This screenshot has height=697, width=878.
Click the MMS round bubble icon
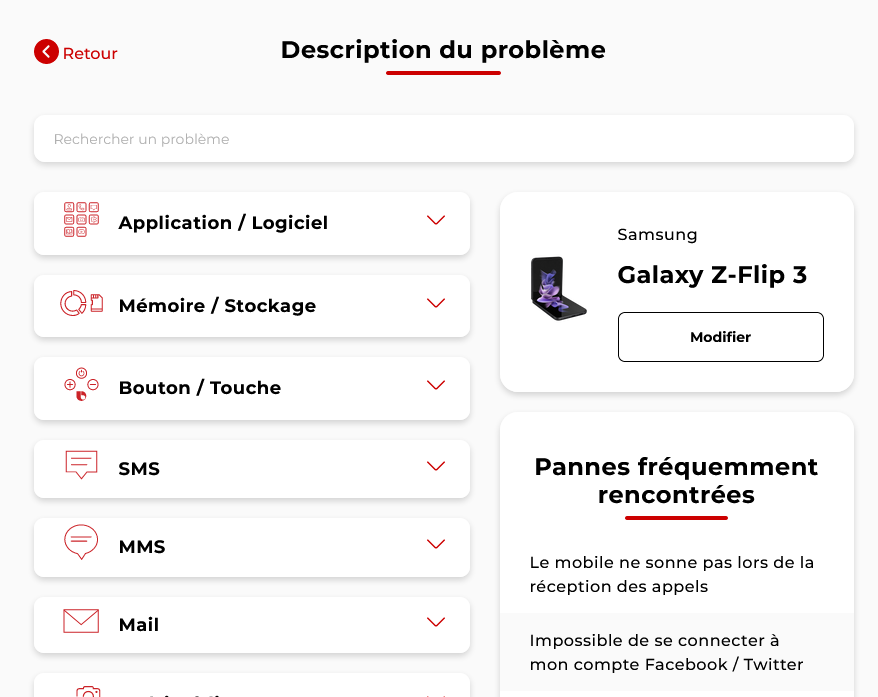[x=82, y=542]
